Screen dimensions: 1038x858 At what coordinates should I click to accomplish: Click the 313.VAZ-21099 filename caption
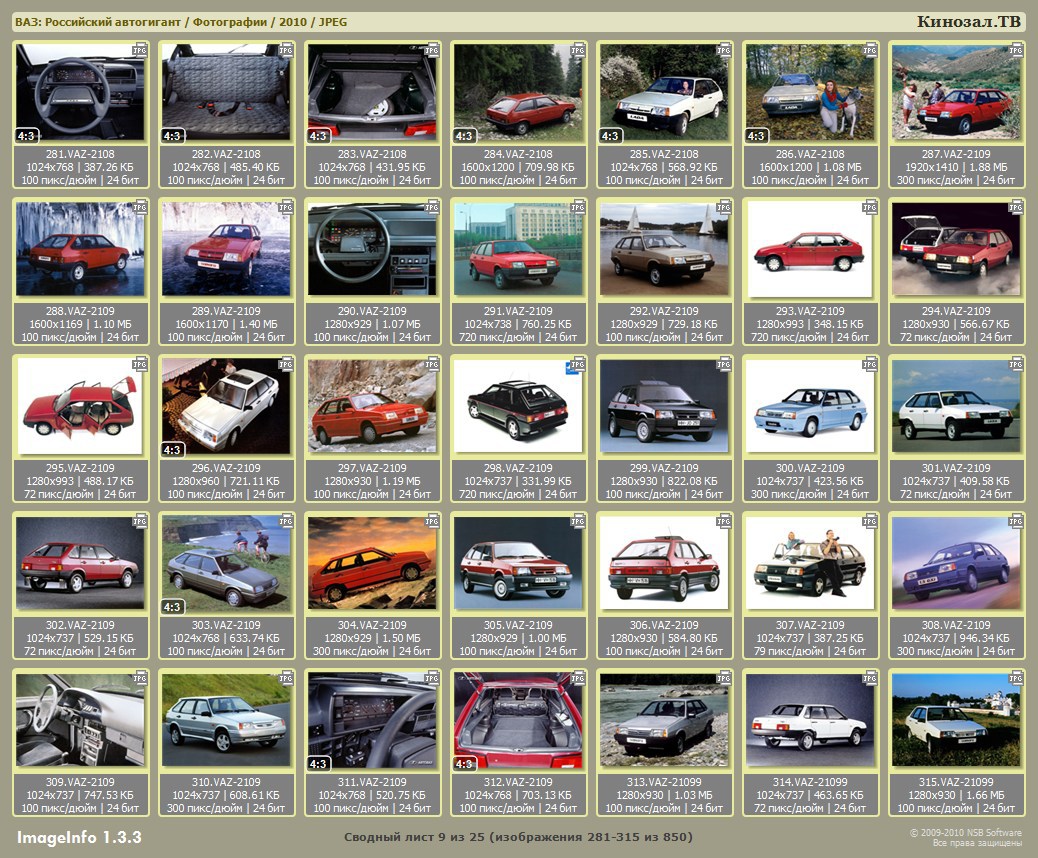(x=663, y=782)
